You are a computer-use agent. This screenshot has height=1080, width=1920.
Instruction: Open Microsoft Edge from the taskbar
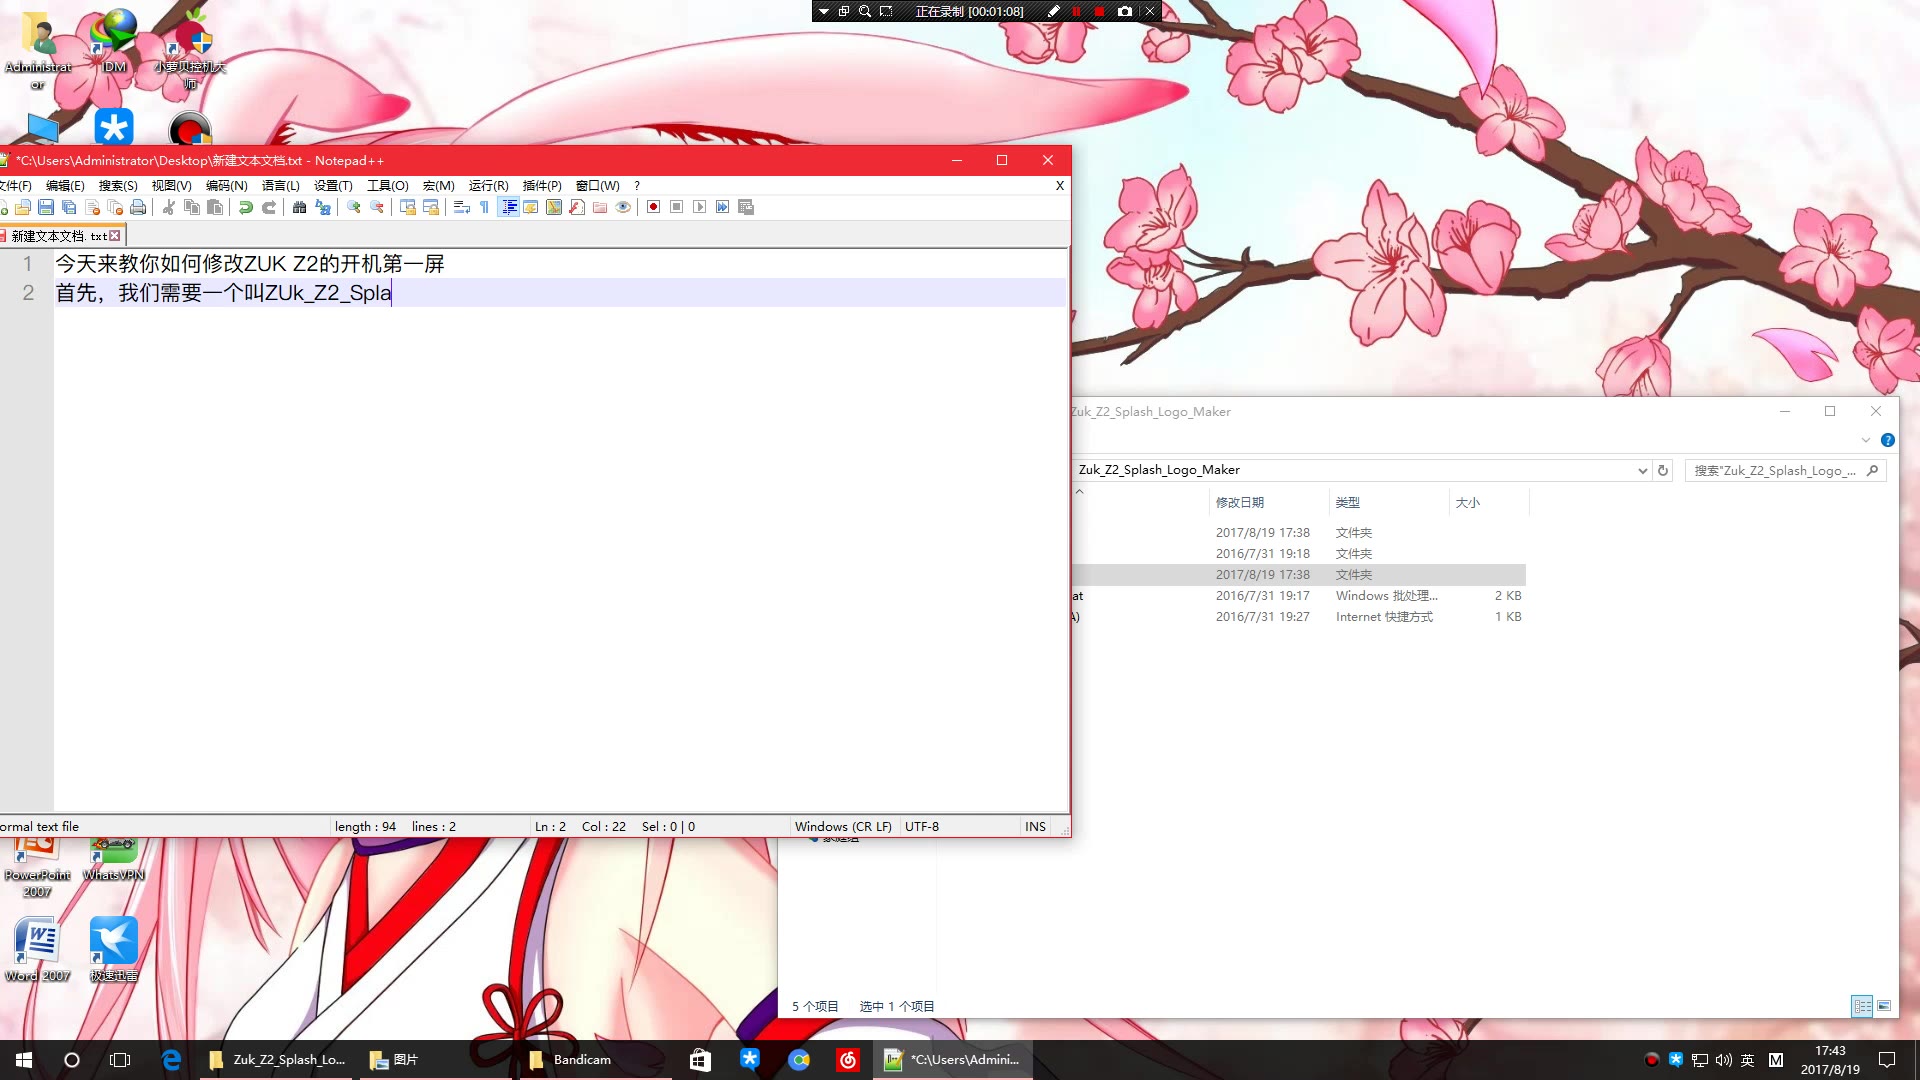click(x=171, y=1060)
